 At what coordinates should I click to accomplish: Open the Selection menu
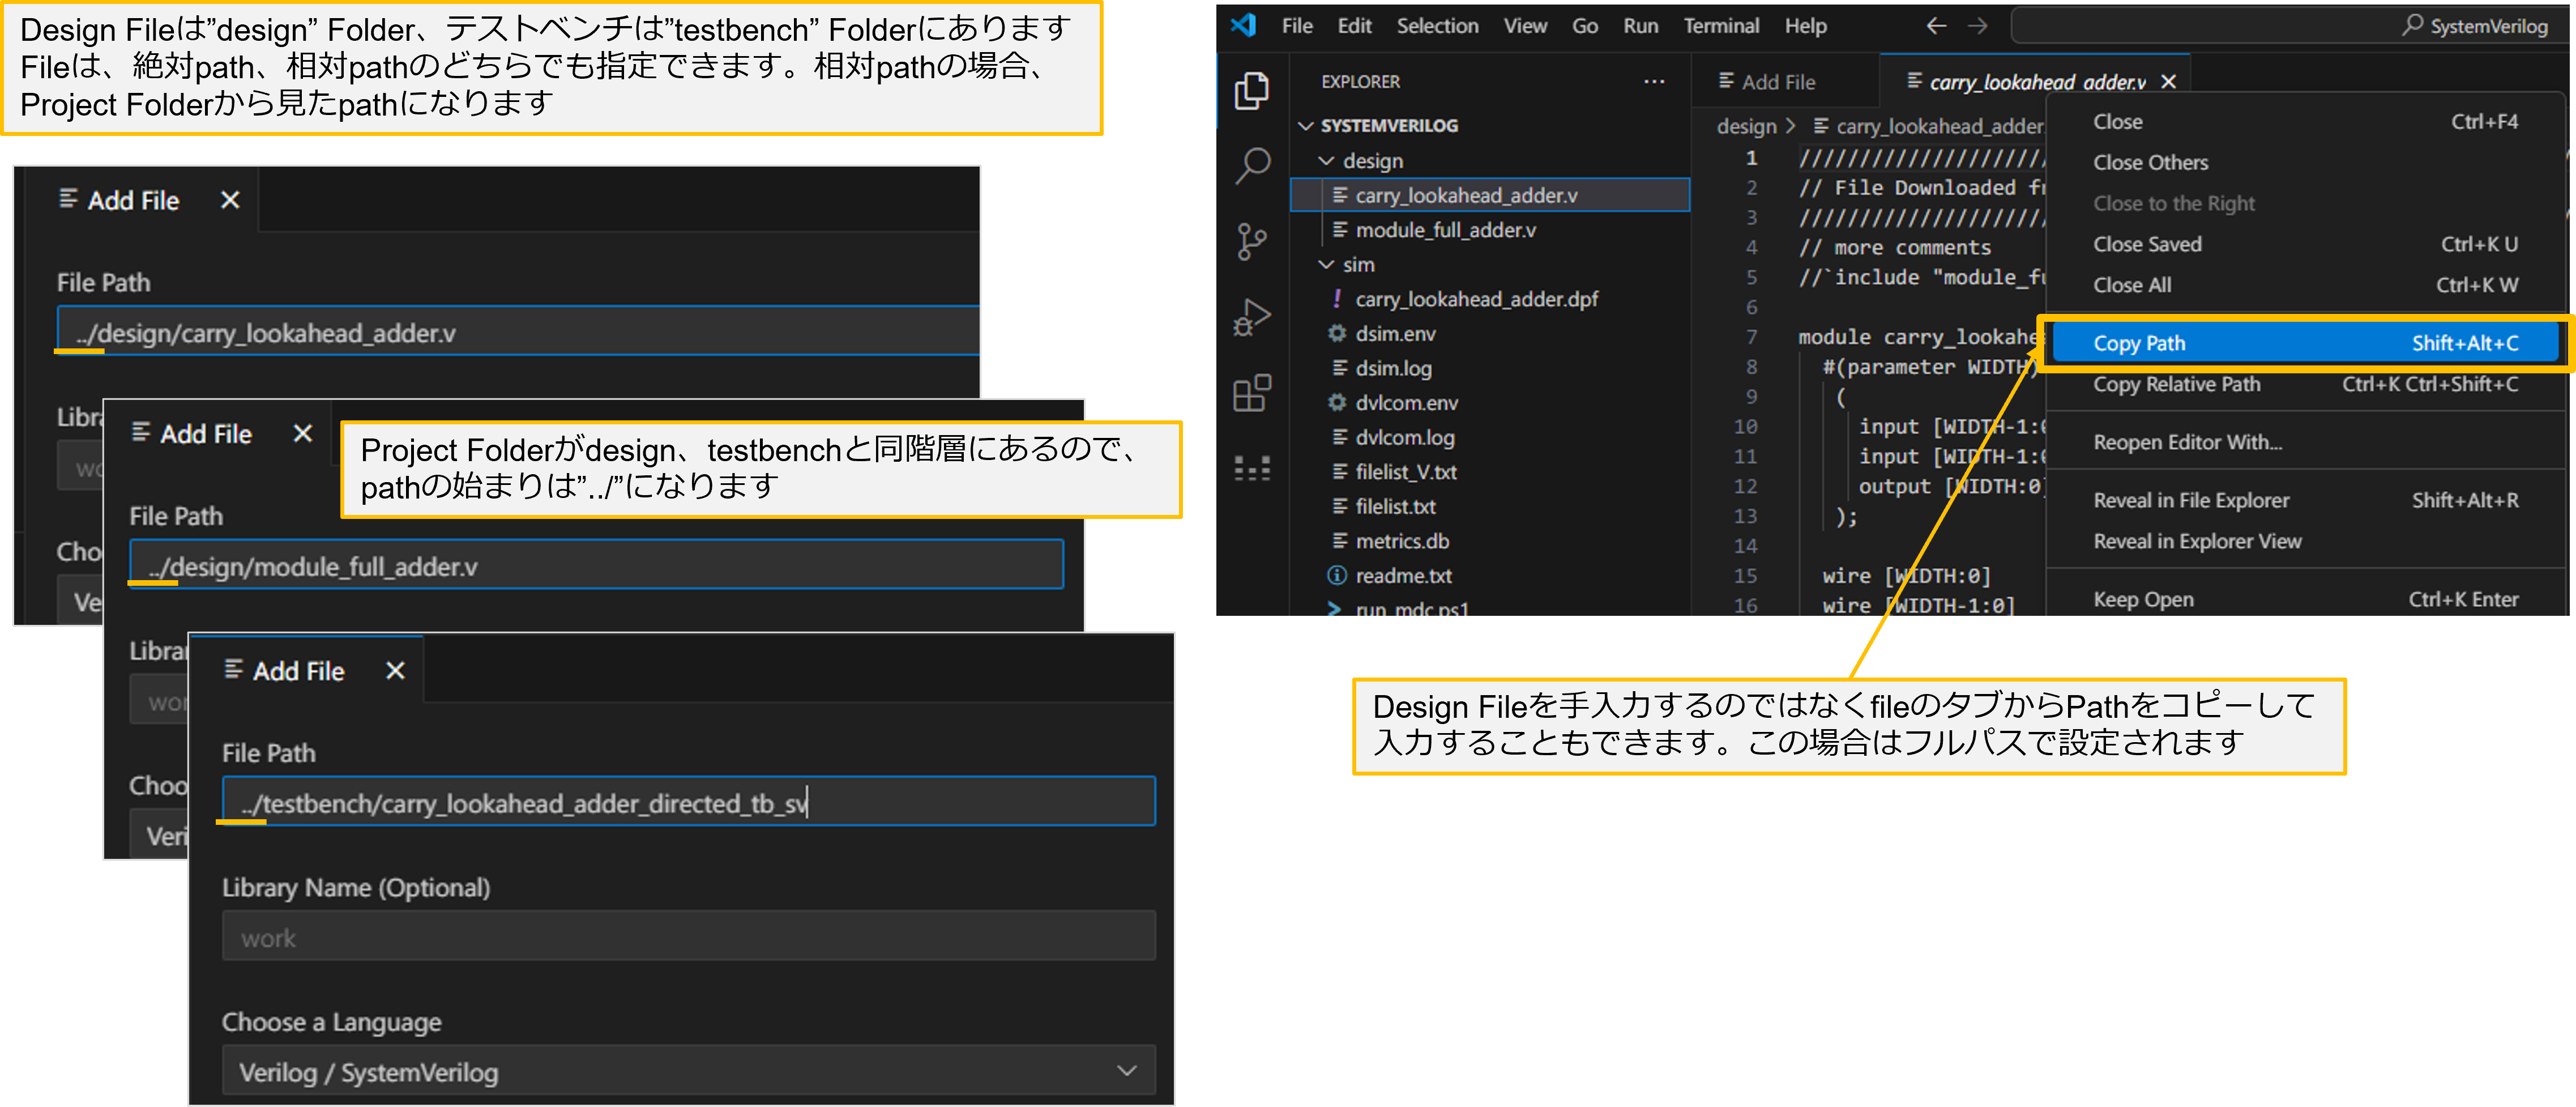(1437, 26)
